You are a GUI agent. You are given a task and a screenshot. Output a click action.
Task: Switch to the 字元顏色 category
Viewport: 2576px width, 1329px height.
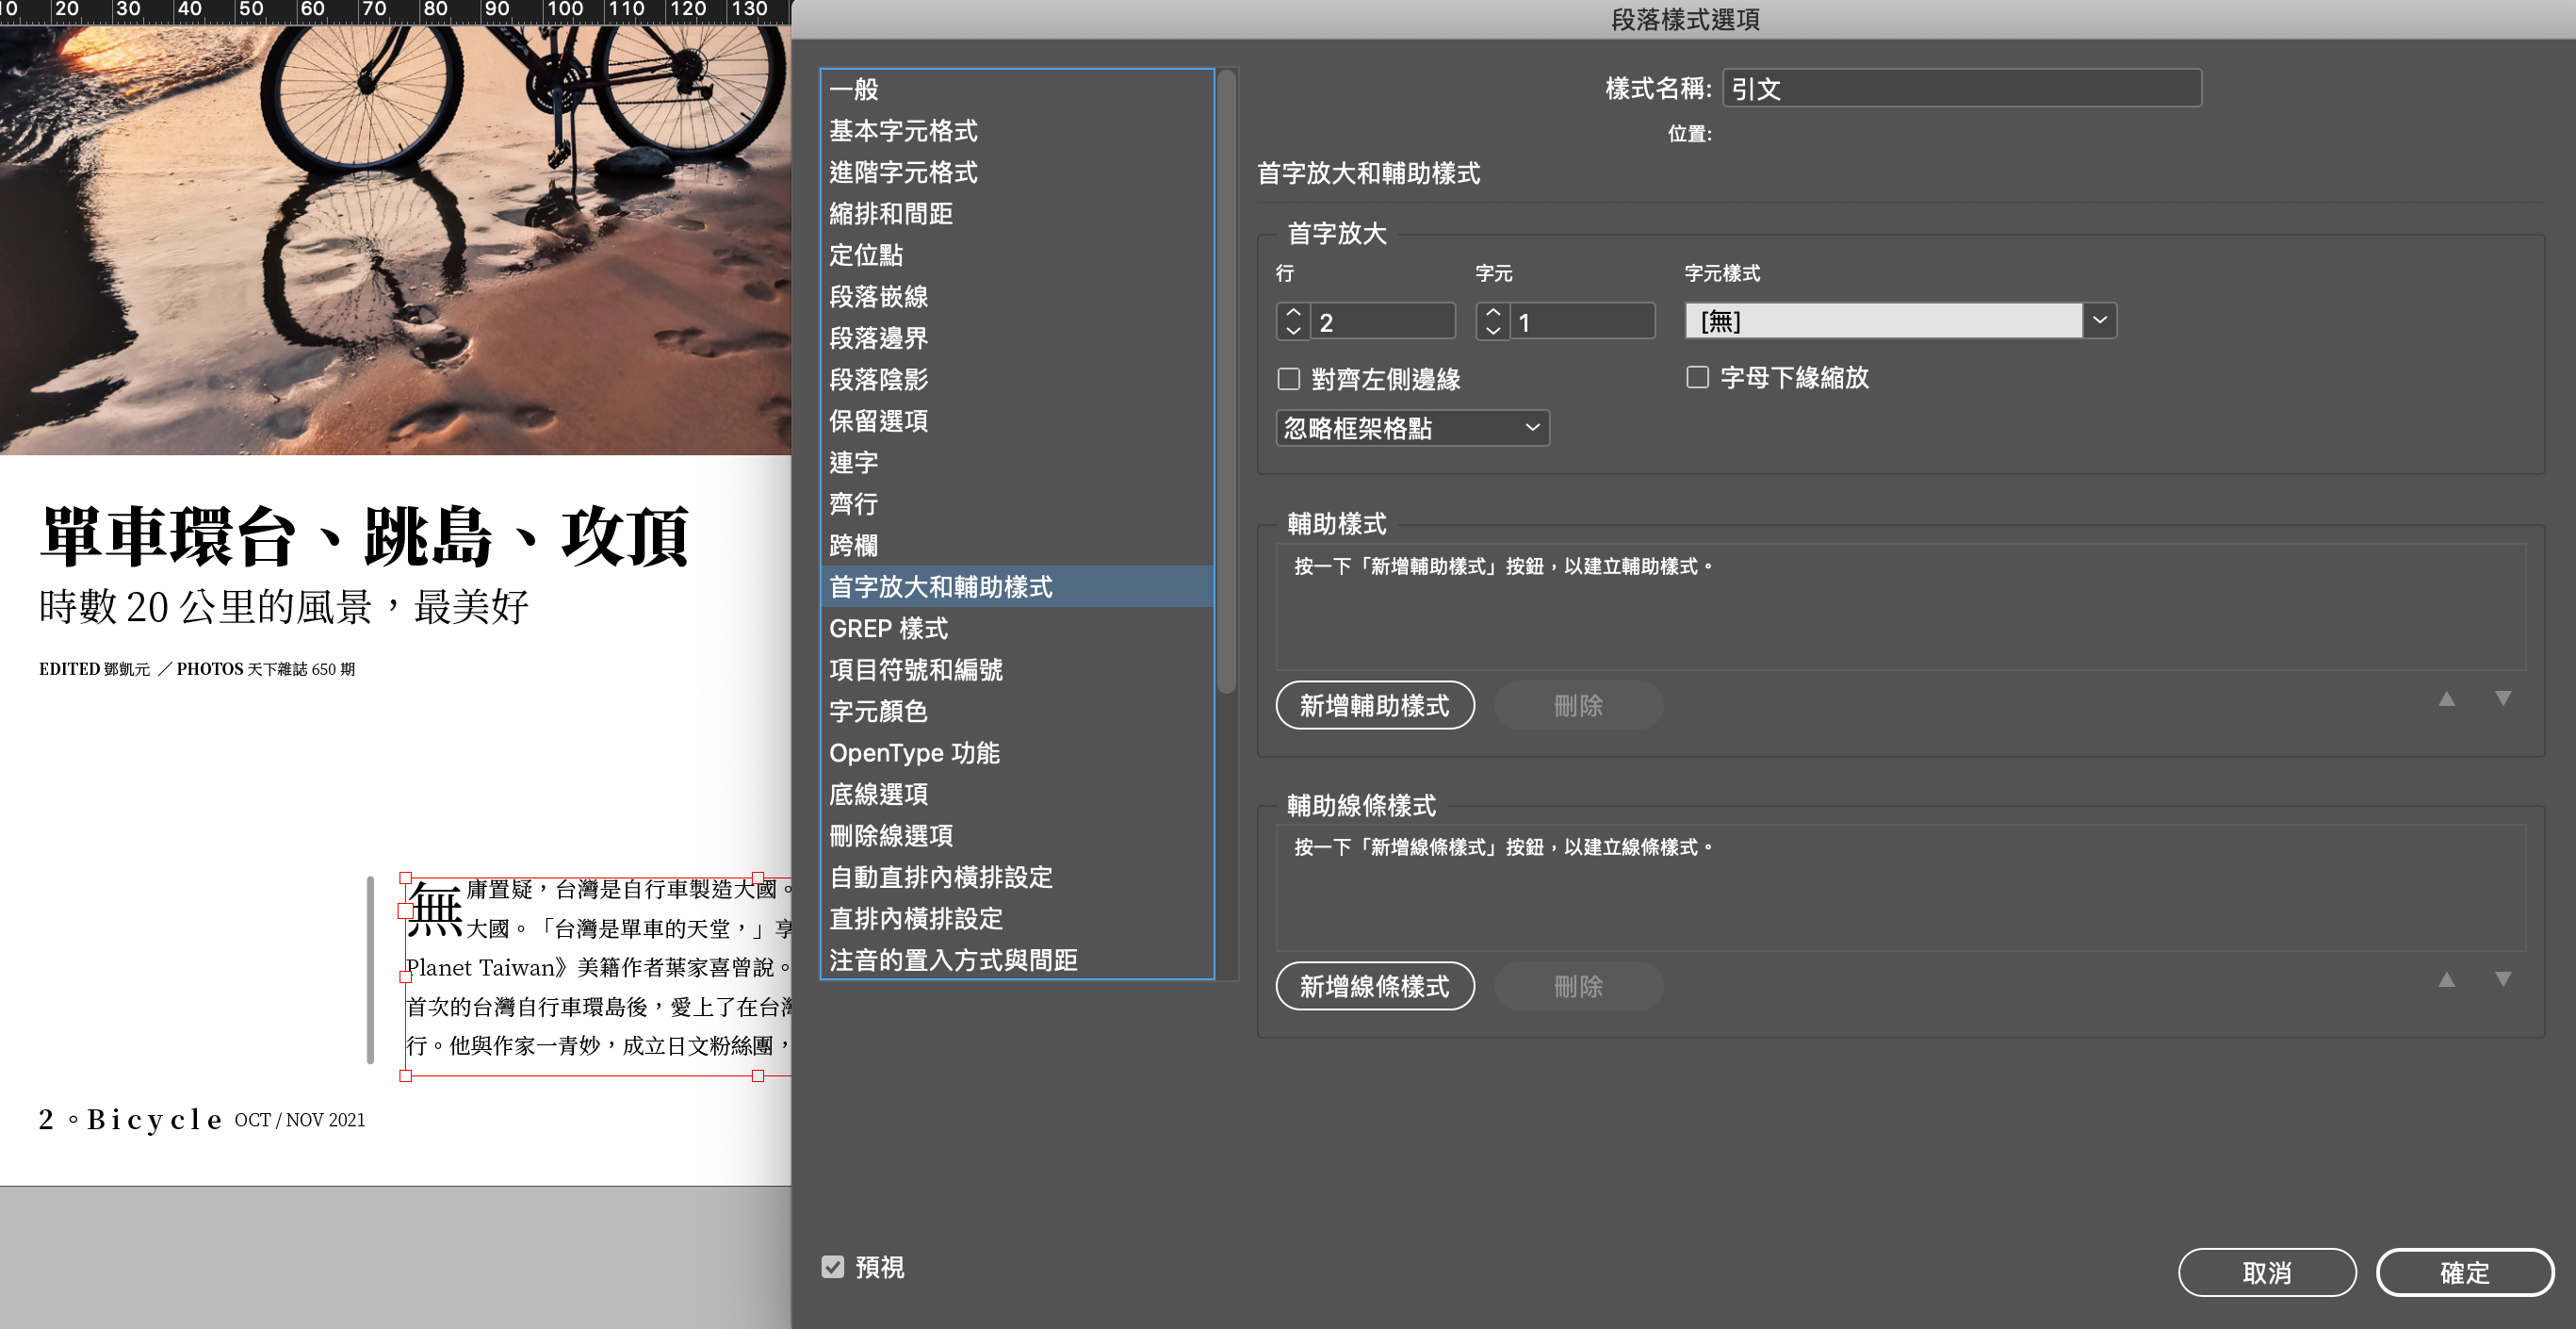tap(878, 711)
